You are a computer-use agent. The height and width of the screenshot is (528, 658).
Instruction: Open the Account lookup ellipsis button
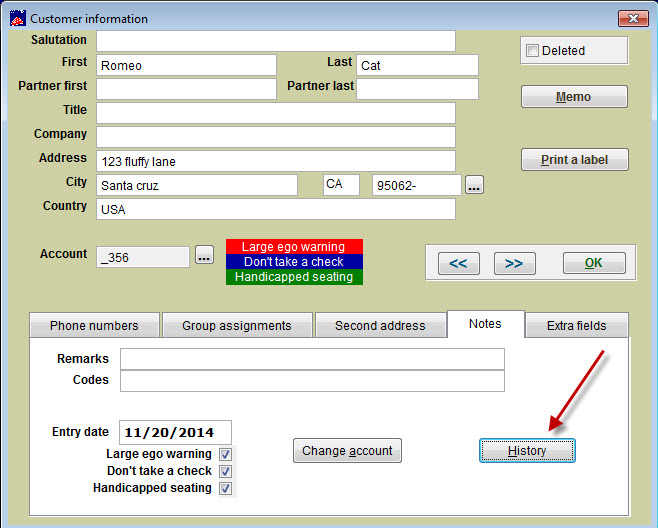click(204, 255)
